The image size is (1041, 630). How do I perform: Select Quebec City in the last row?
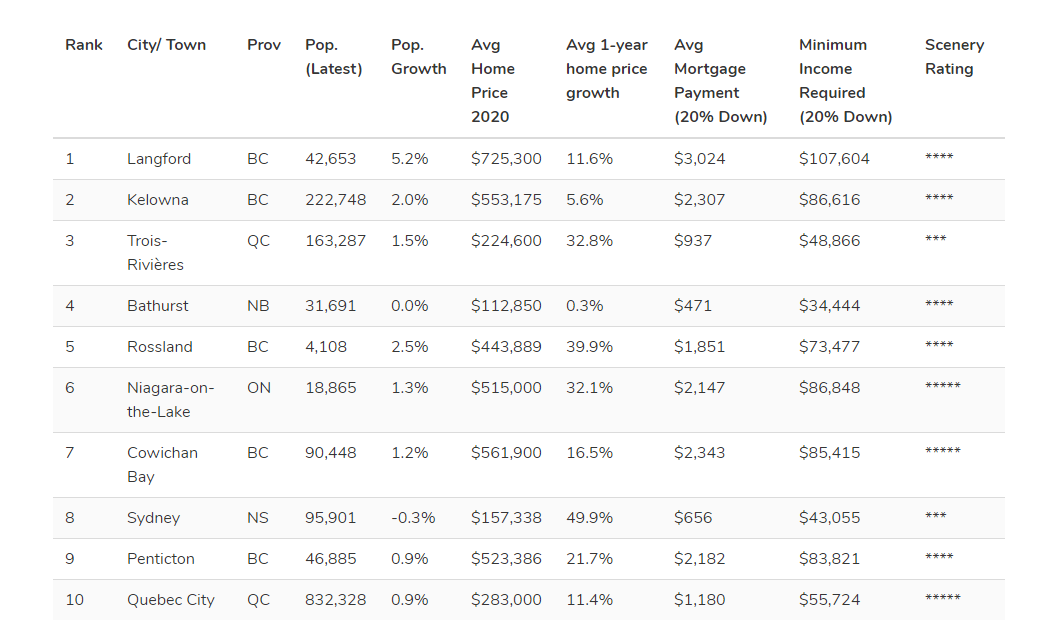tap(171, 600)
